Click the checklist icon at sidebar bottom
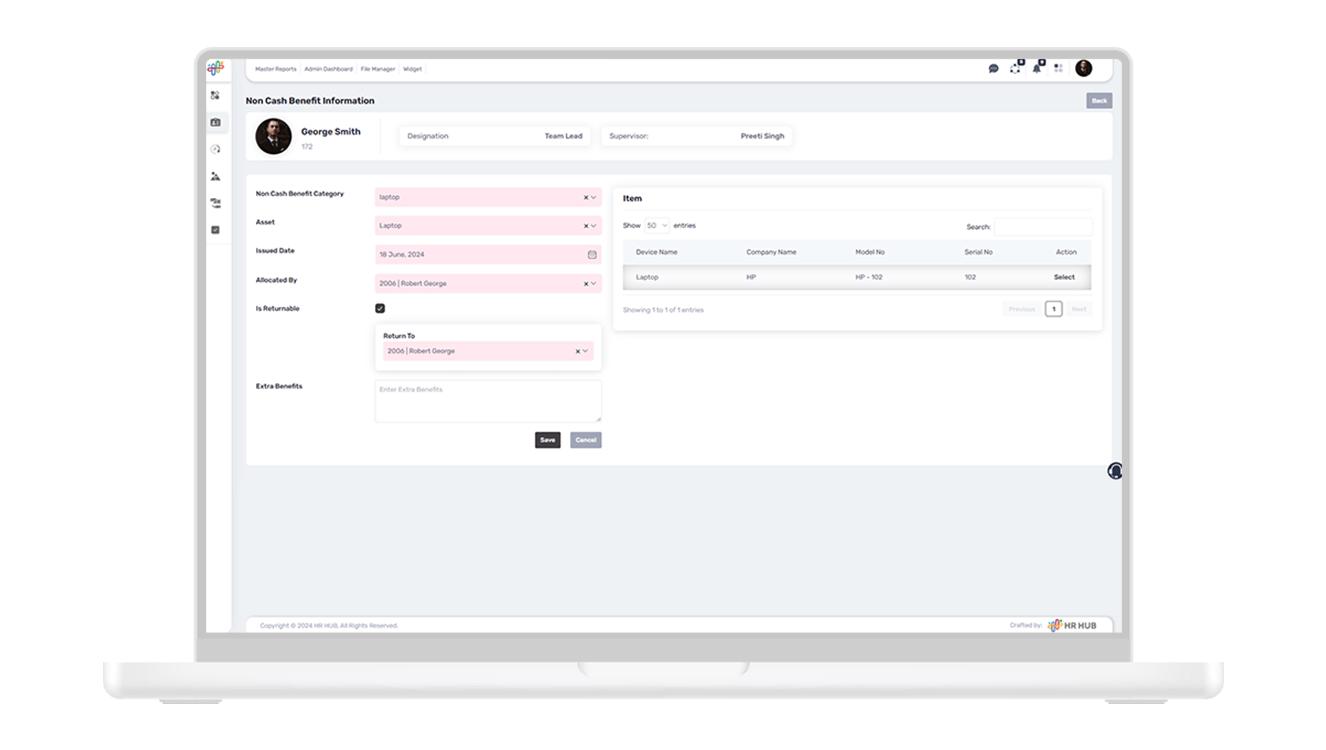Screen dimensions: 1326x750 (x=215, y=230)
